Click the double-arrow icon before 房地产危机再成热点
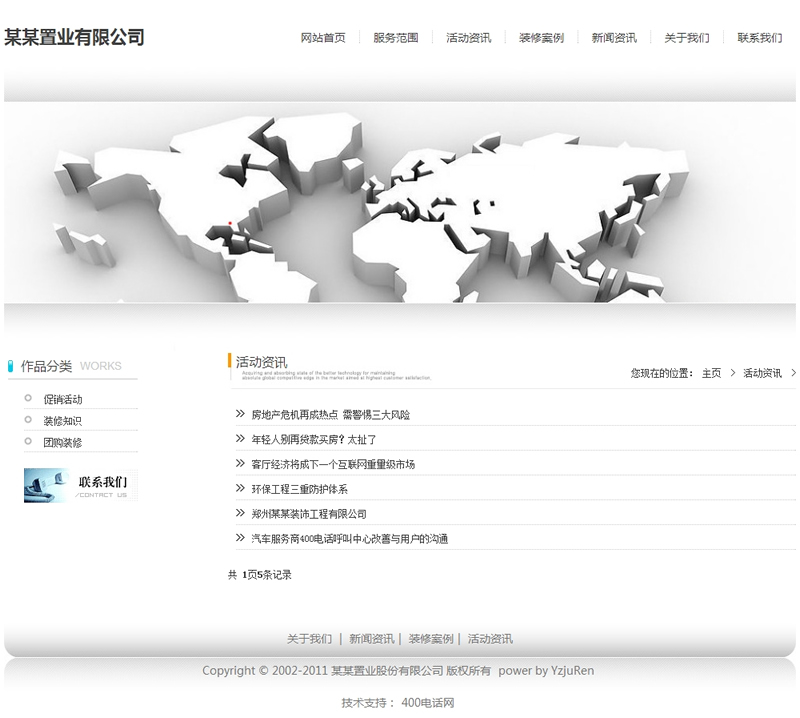The width and height of the screenshot is (800, 718). click(240, 414)
